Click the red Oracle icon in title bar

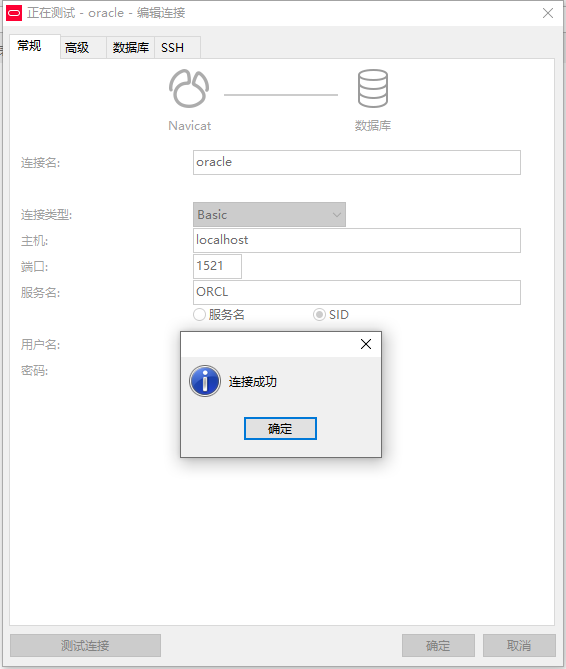coord(14,13)
